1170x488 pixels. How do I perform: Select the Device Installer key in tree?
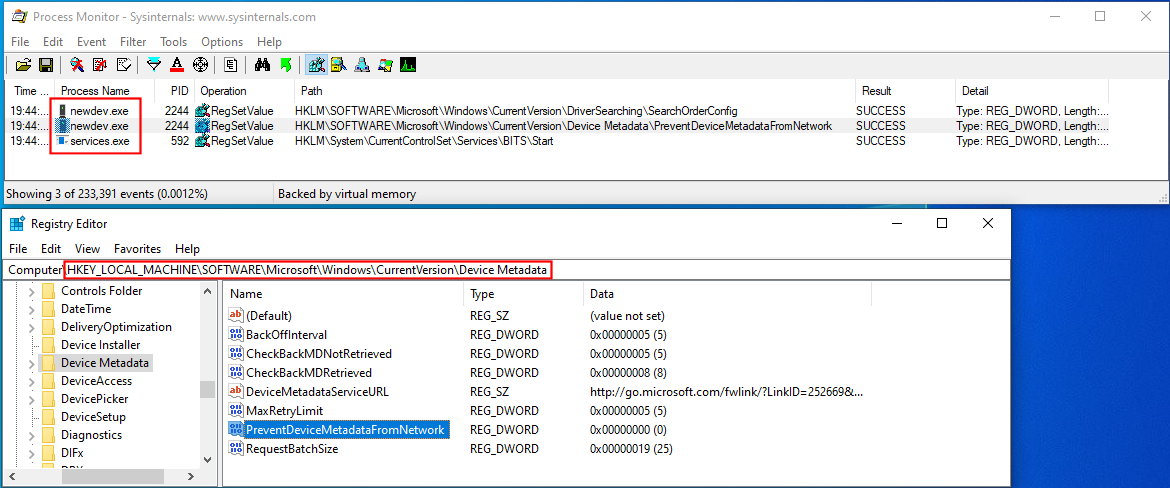point(100,345)
